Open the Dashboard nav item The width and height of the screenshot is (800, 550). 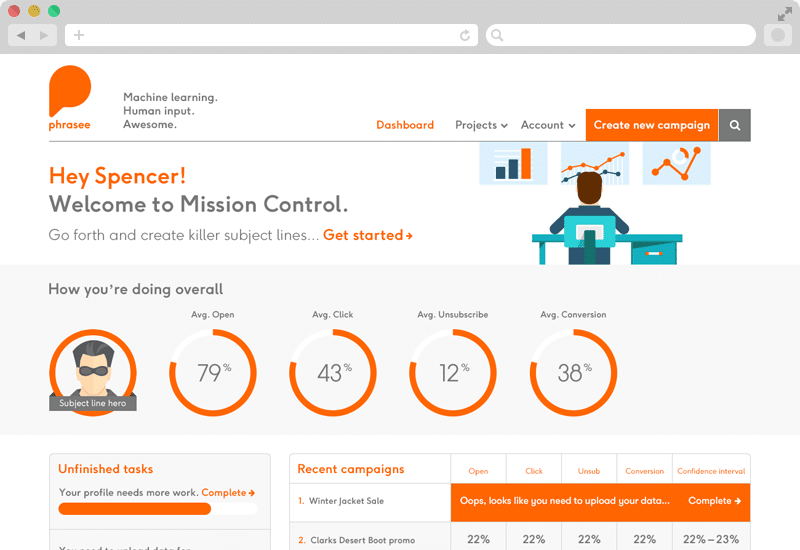[405, 125]
